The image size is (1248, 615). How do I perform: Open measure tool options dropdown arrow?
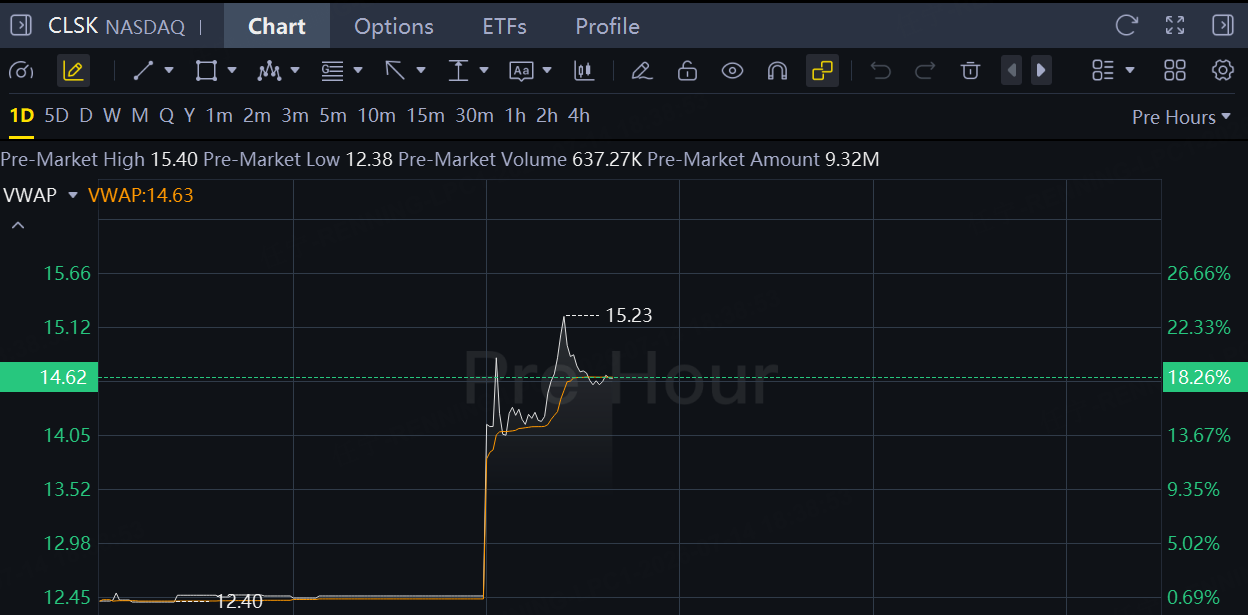[x=484, y=71]
